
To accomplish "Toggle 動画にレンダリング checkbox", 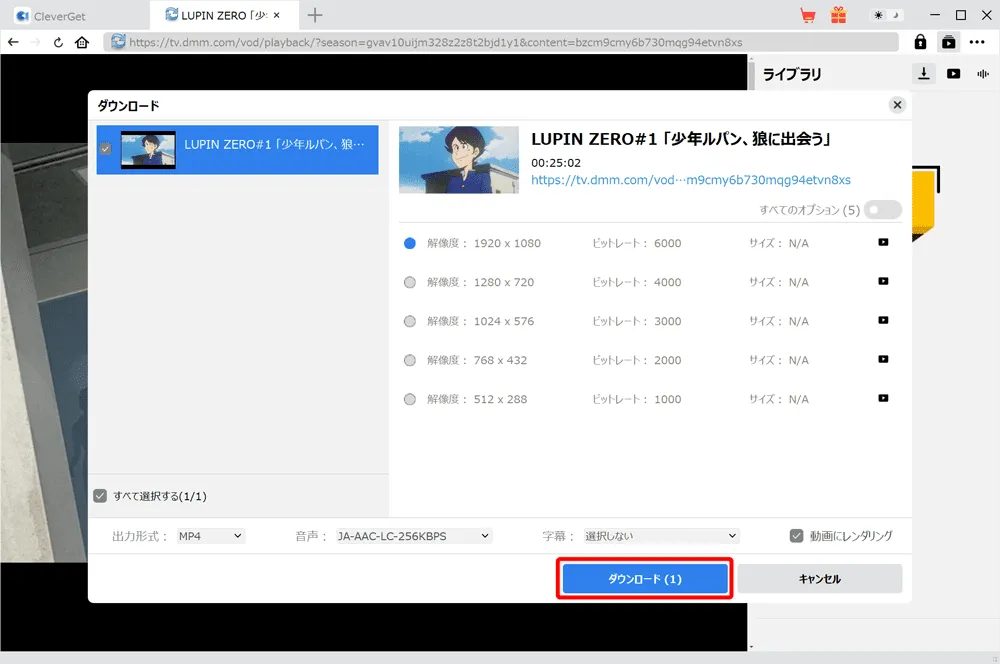I will [x=797, y=536].
